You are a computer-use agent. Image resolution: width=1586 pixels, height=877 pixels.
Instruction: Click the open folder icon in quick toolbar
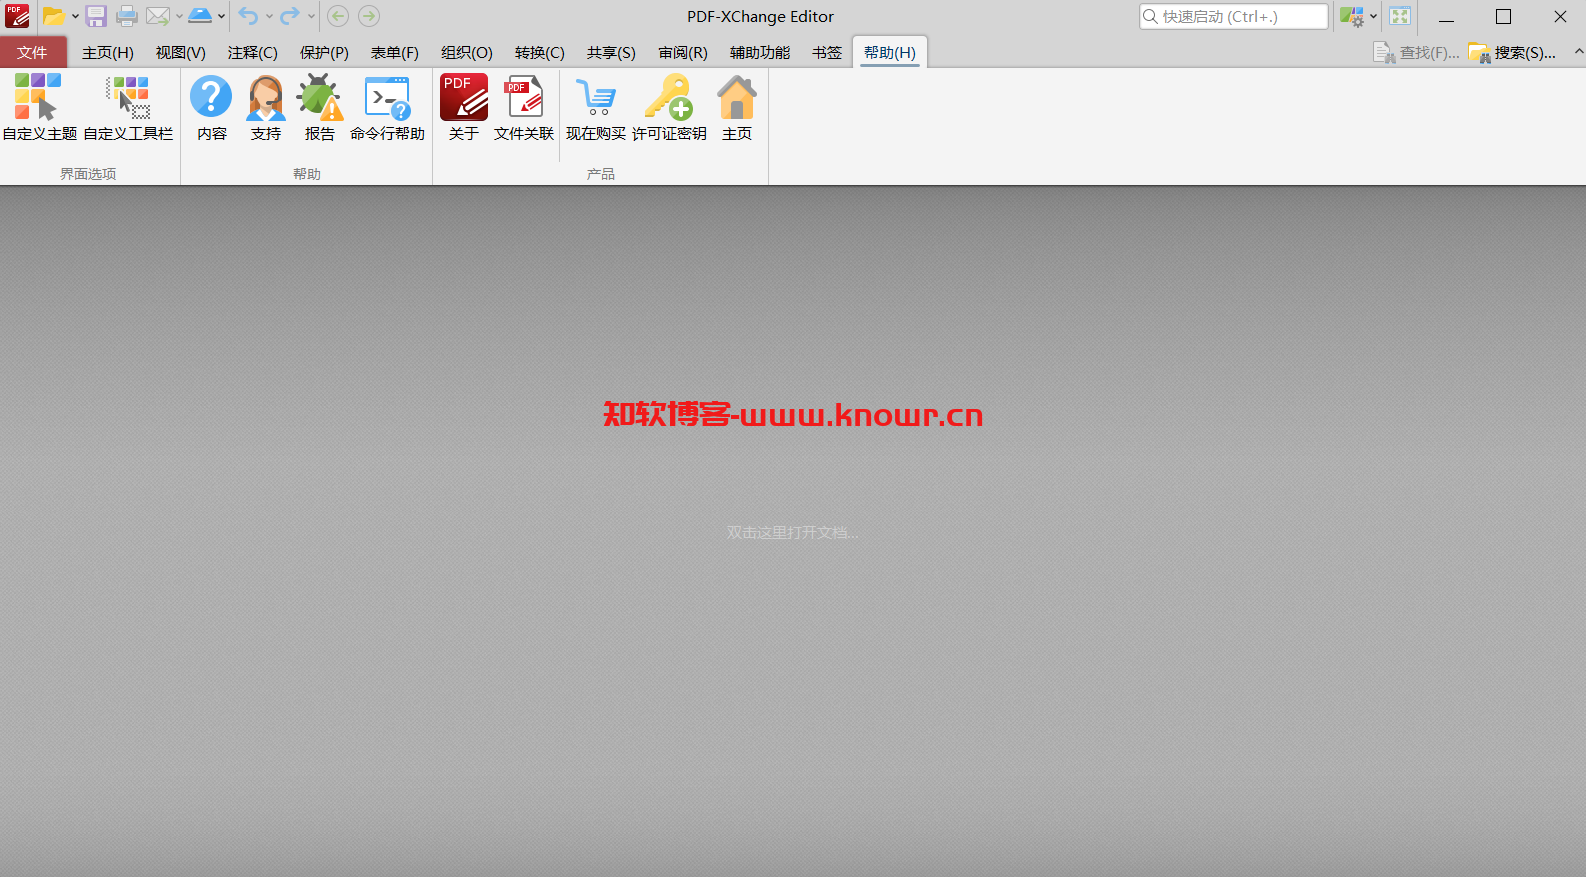(x=53, y=16)
